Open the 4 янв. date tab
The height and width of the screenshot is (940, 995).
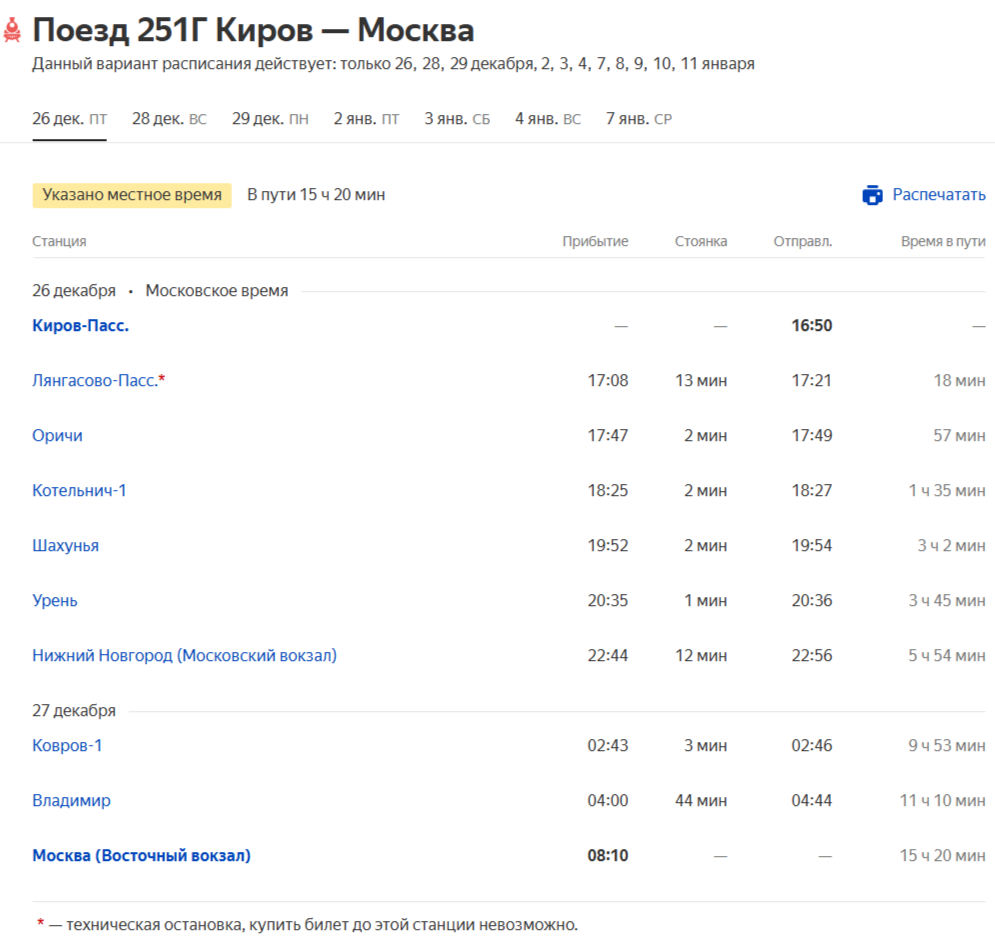[547, 119]
